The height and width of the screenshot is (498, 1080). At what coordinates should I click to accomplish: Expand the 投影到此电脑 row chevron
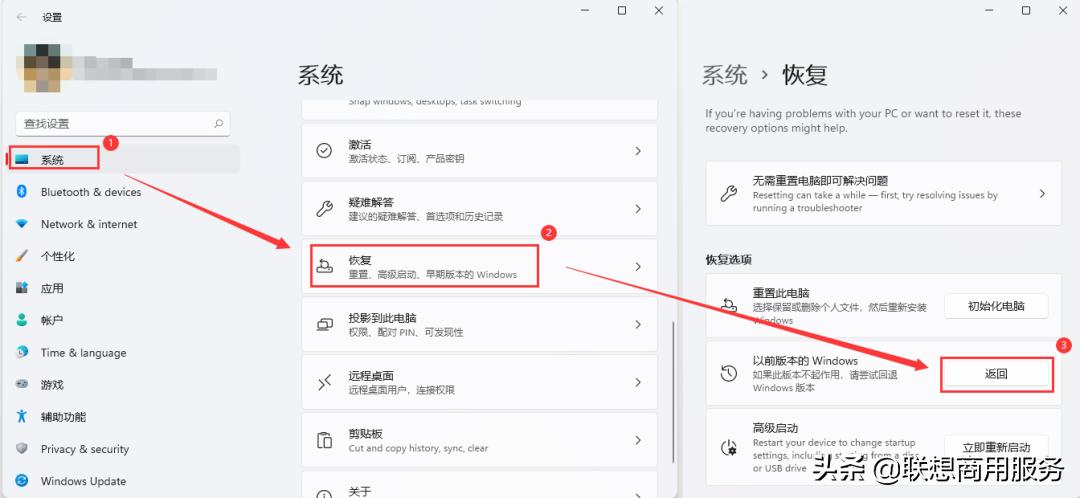point(638,324)
